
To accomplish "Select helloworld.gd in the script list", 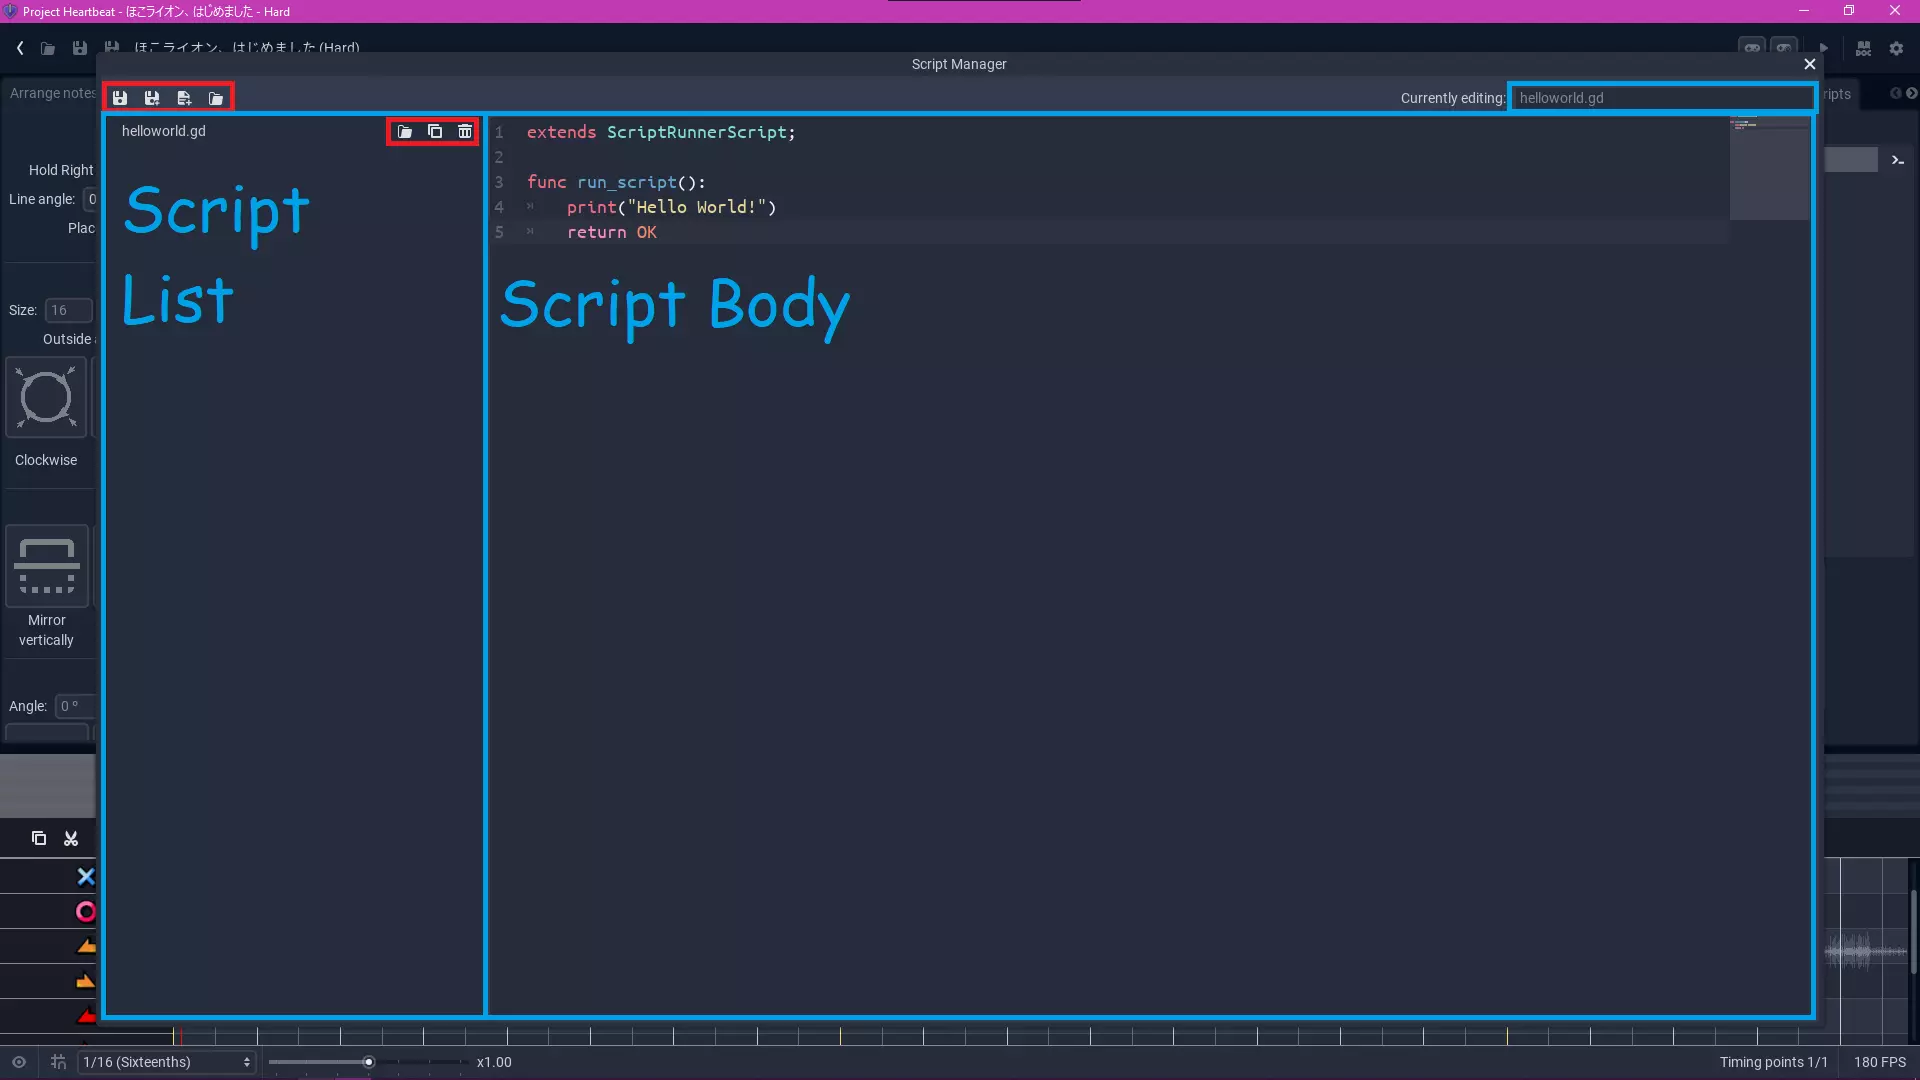I will pos(164,131).
